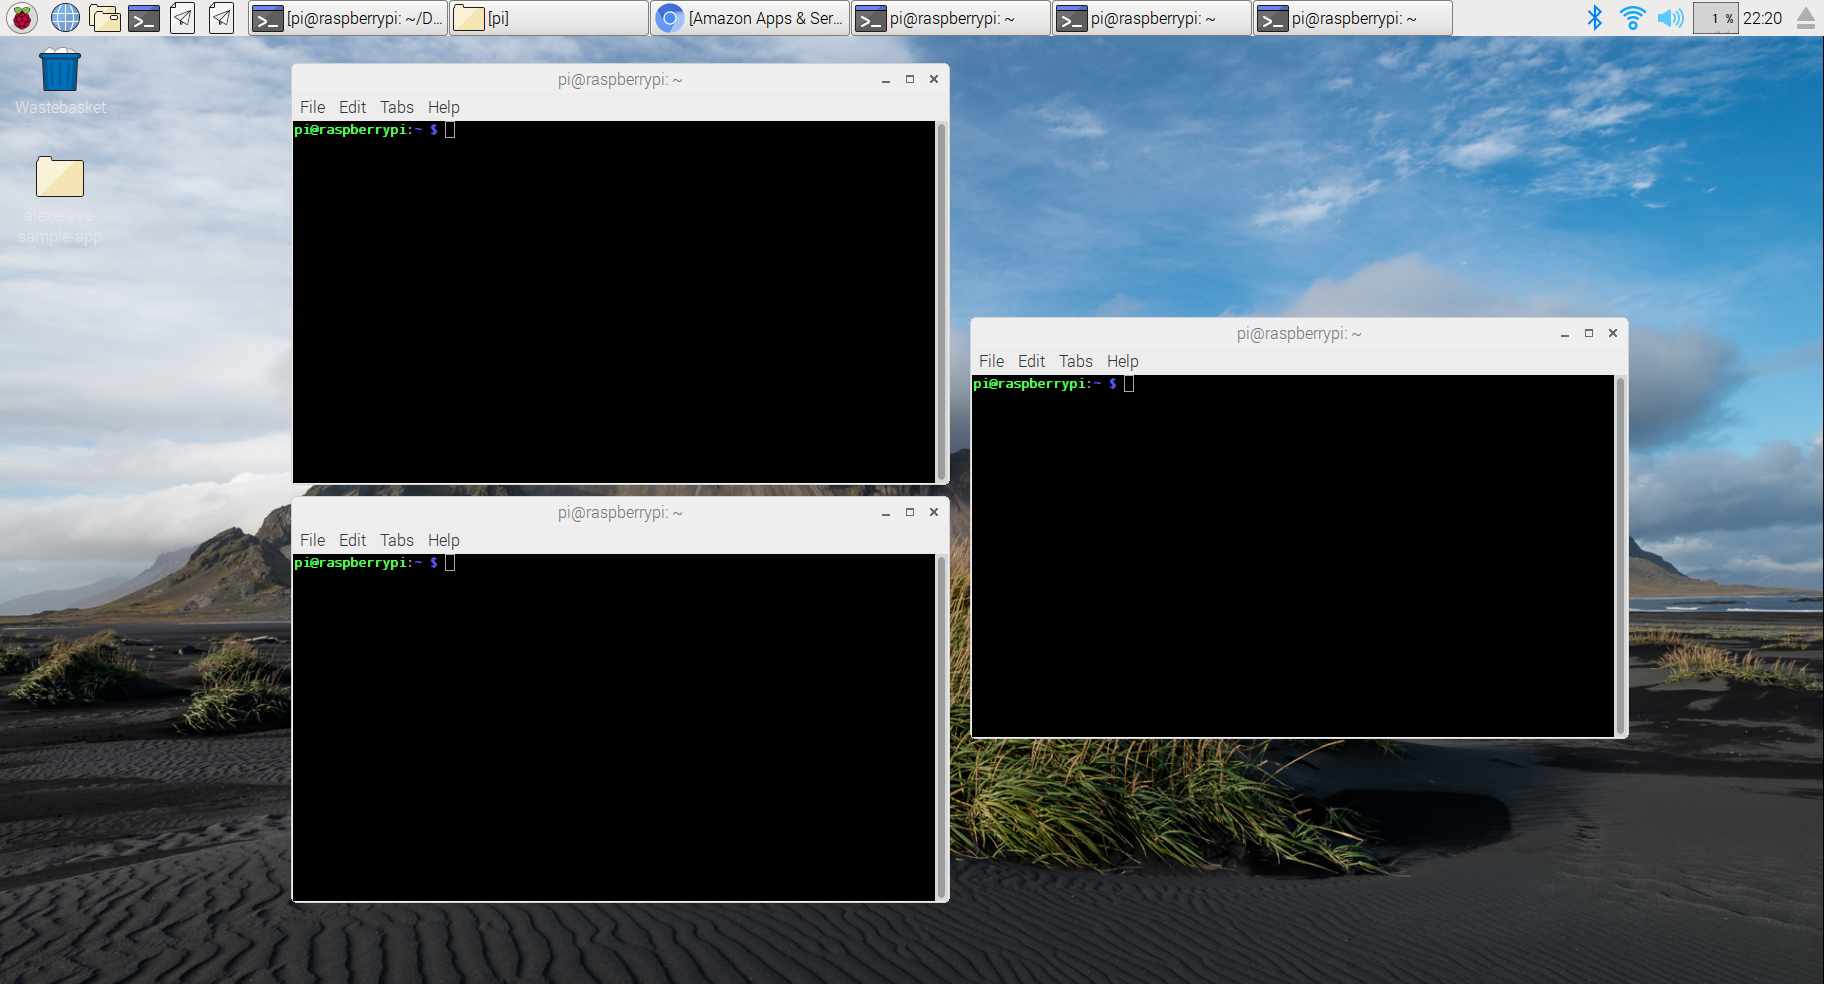Image resolution: width=1824 pixels, height=984 pixels.
Task: Open the File Manager from the taskbar
Action: coord(104,17)
